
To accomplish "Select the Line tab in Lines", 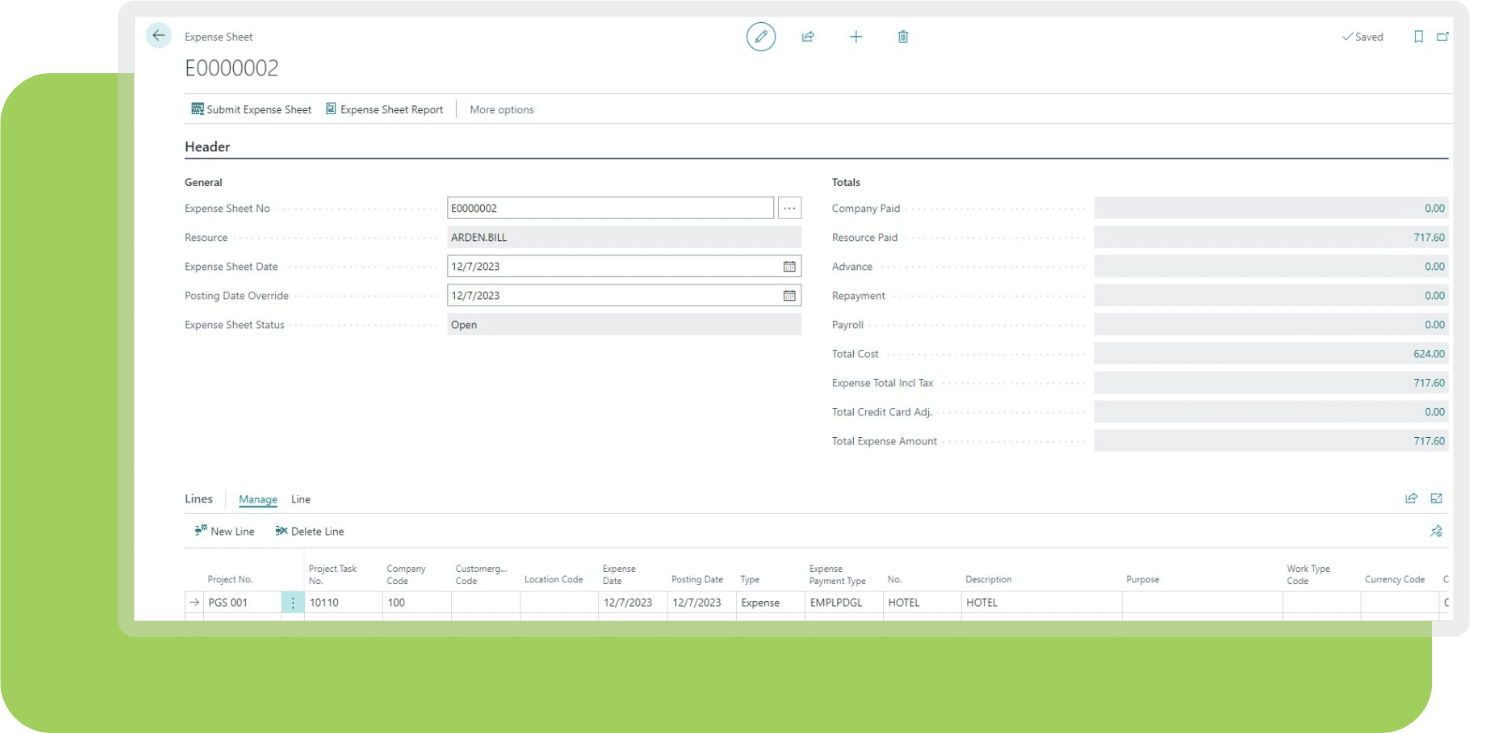I will pyautogui.click(x=301, y=500).
